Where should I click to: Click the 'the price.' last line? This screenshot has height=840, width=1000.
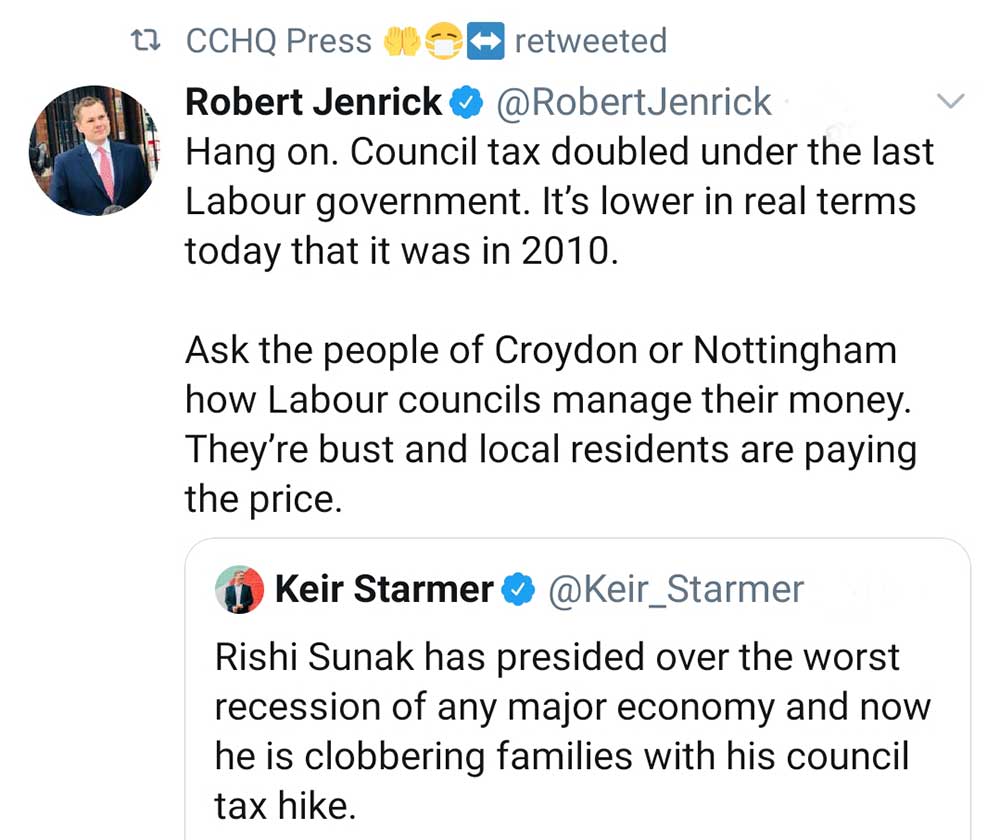(264, 498)
